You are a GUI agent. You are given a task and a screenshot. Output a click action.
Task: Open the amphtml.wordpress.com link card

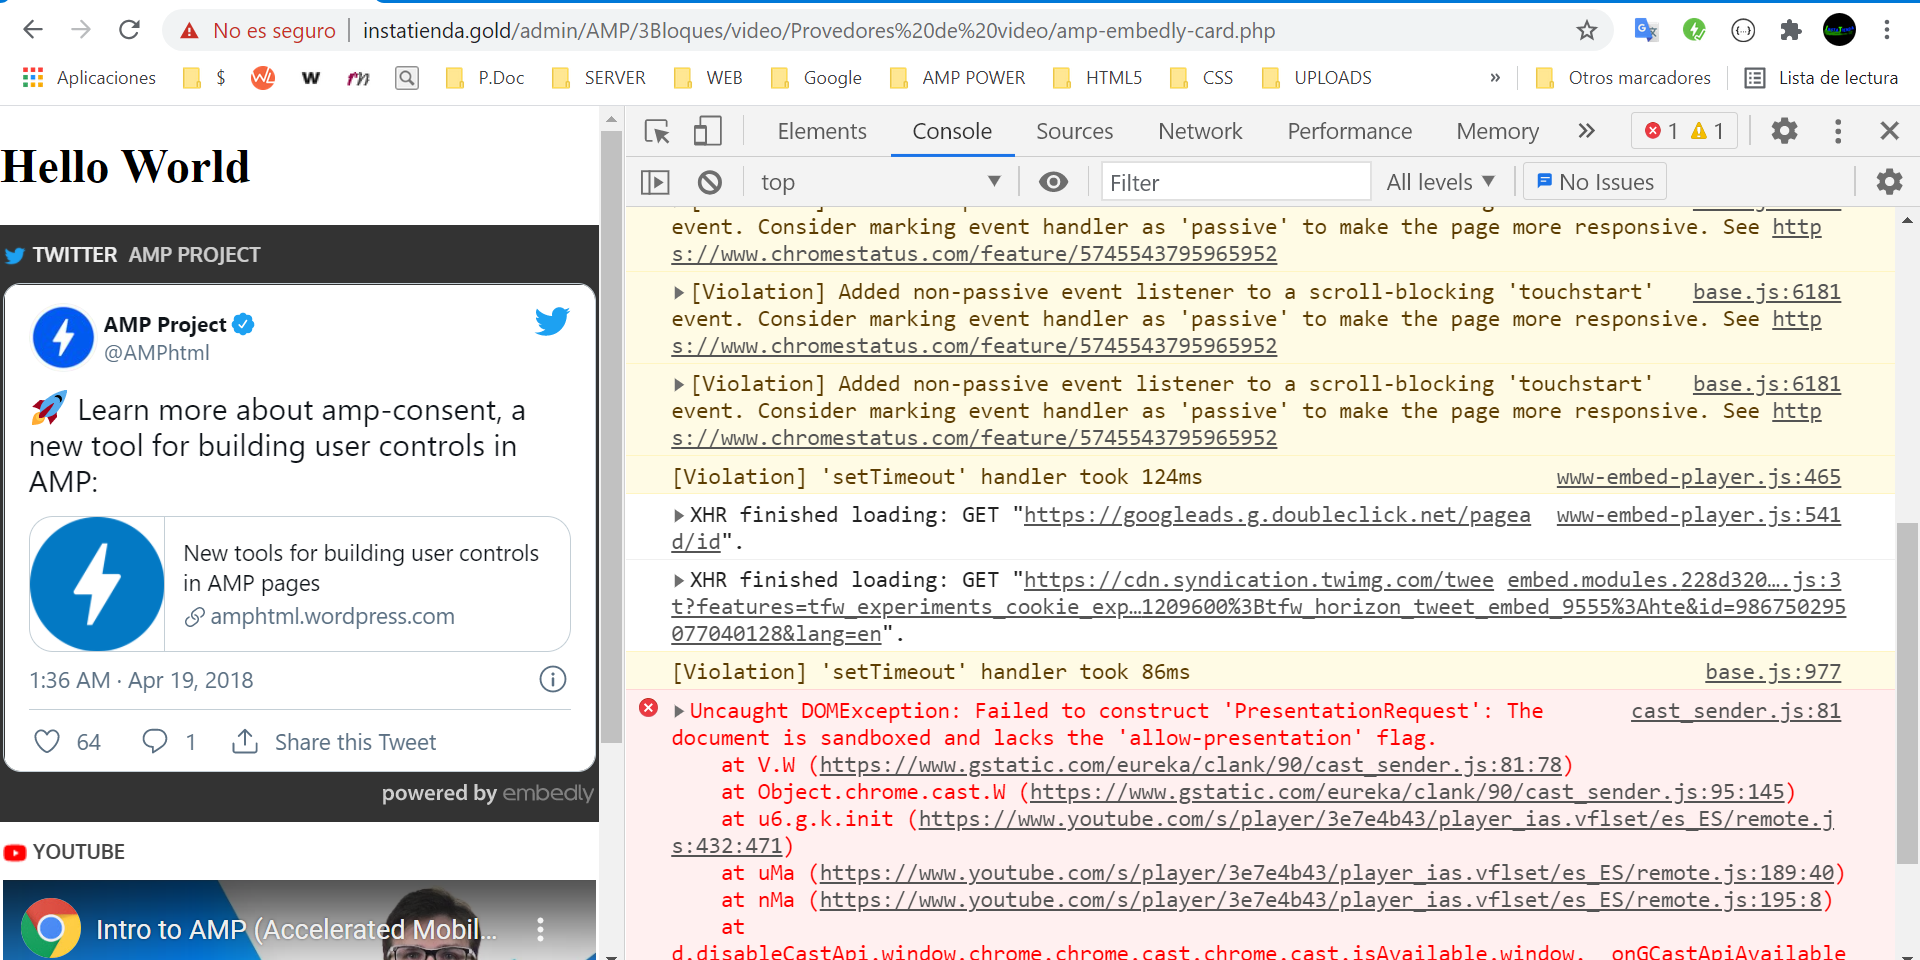(x=300, y=584)
